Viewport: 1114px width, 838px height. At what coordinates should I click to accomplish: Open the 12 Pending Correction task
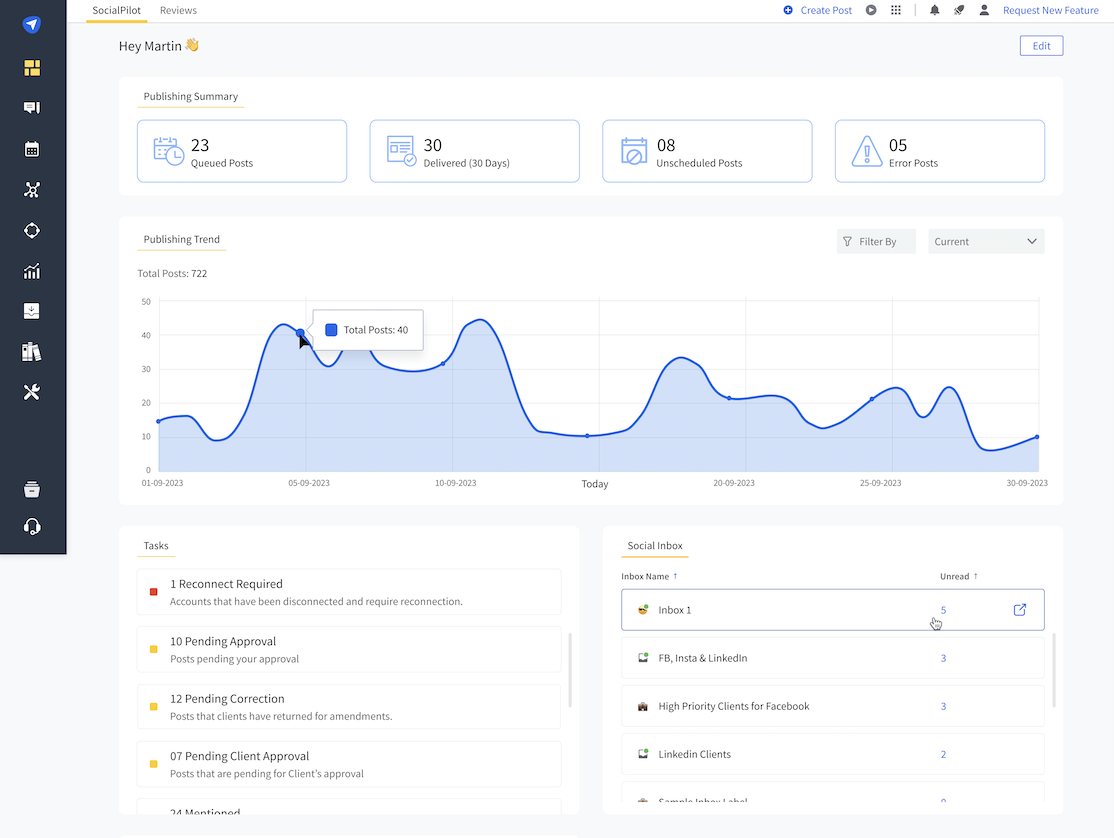(x=349, y=707)
